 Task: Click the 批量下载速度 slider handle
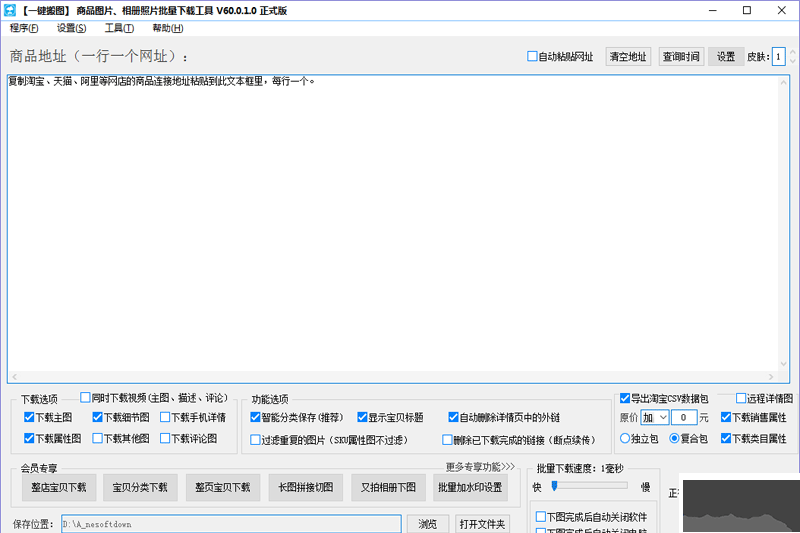point(555,486)
